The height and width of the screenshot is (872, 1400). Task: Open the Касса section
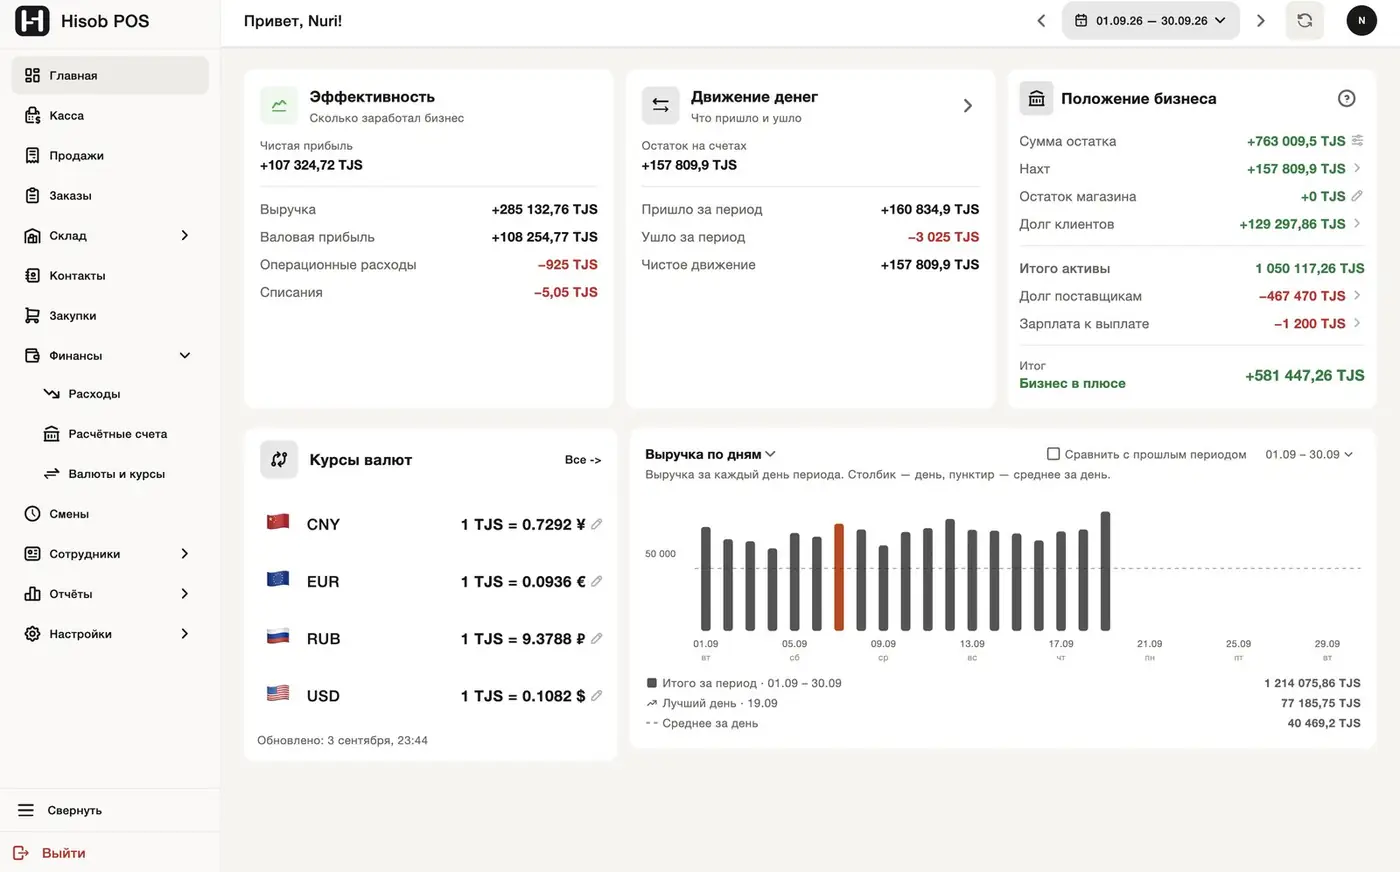click(110, 115)
